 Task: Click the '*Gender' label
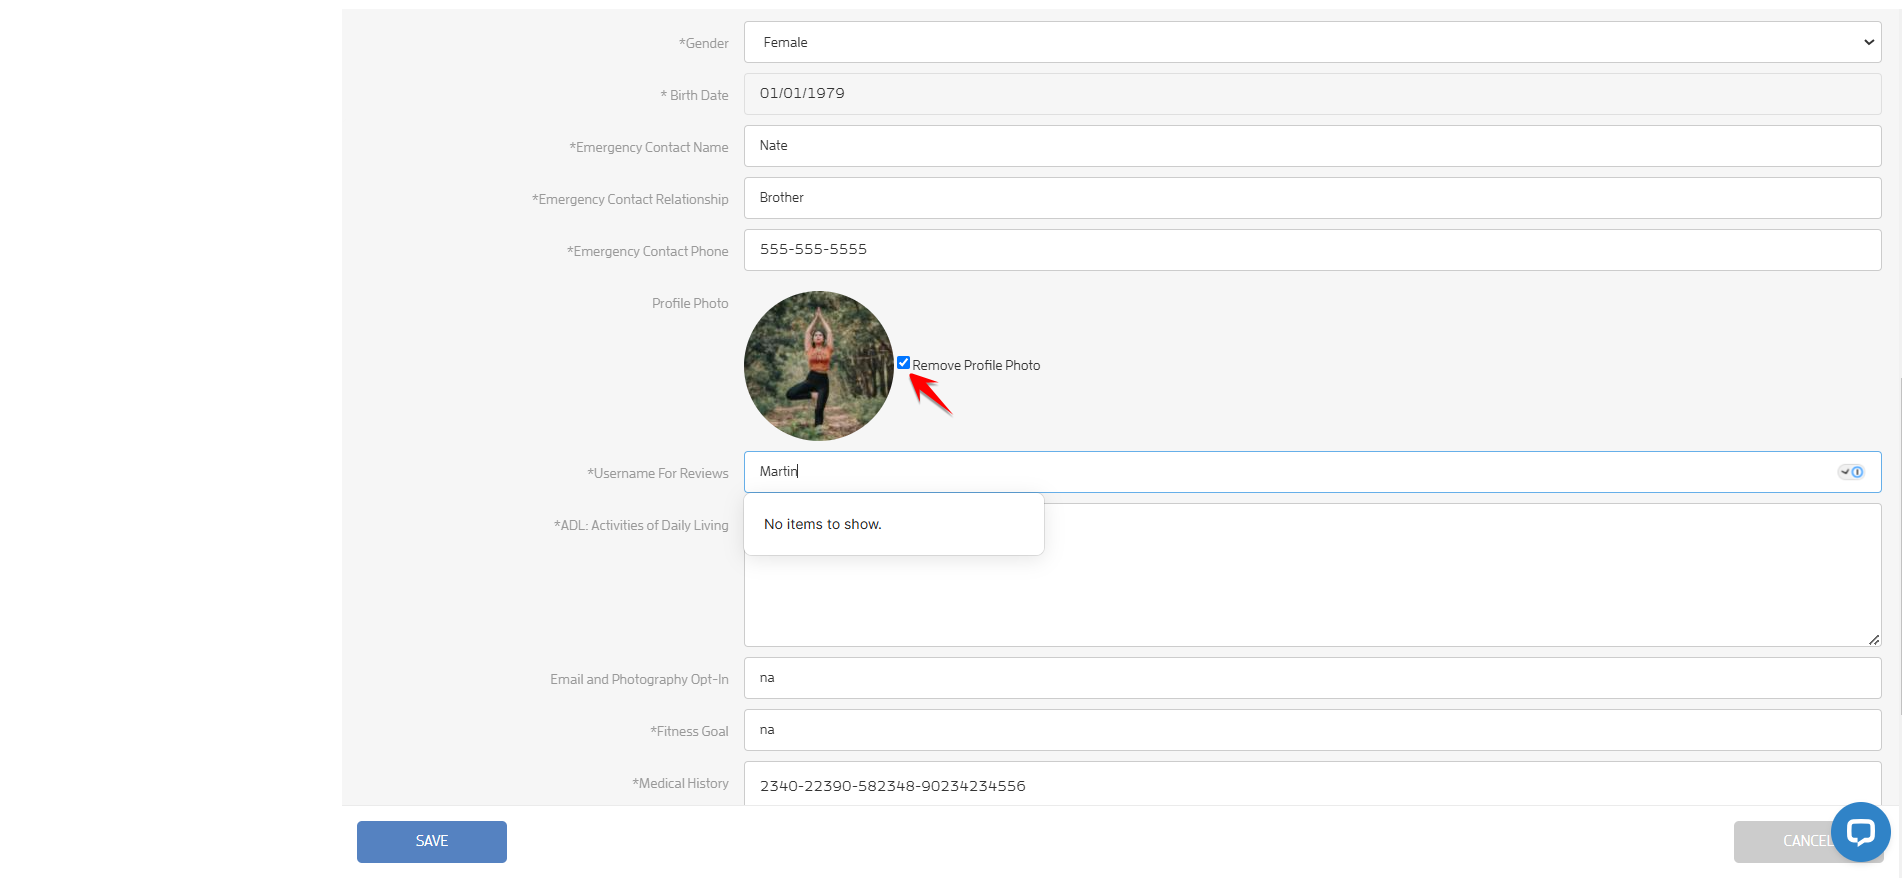[704, 43]
